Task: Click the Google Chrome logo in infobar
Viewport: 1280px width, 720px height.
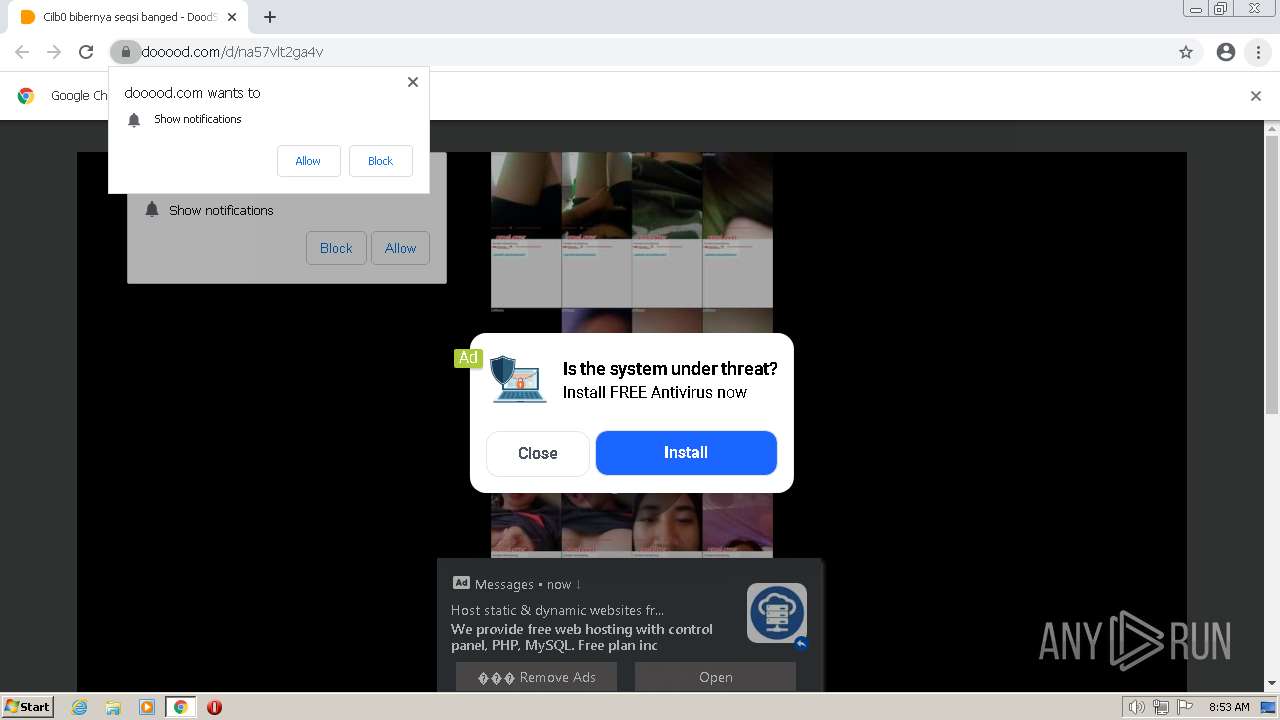Action: click(27, 96)
